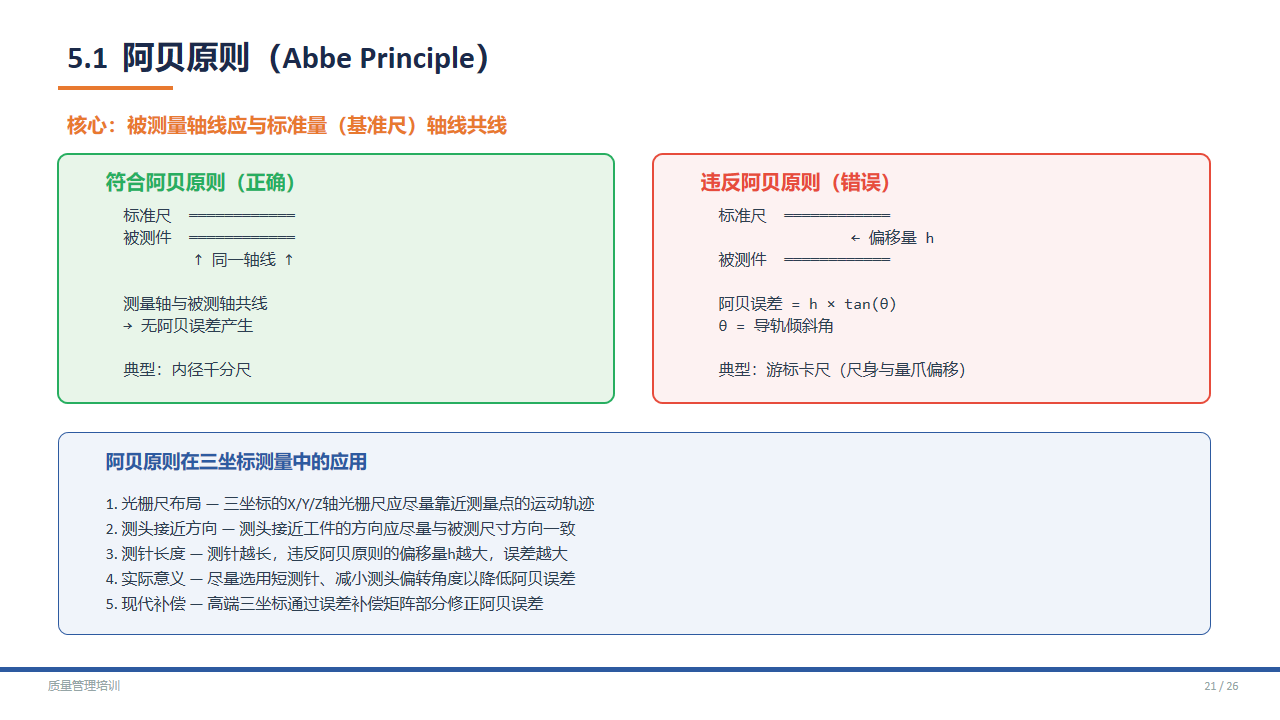Screen dimensions: 1280x720
Task: Click the "θ = 导轨倾斜角" definition line
Action: coord(775,326)
